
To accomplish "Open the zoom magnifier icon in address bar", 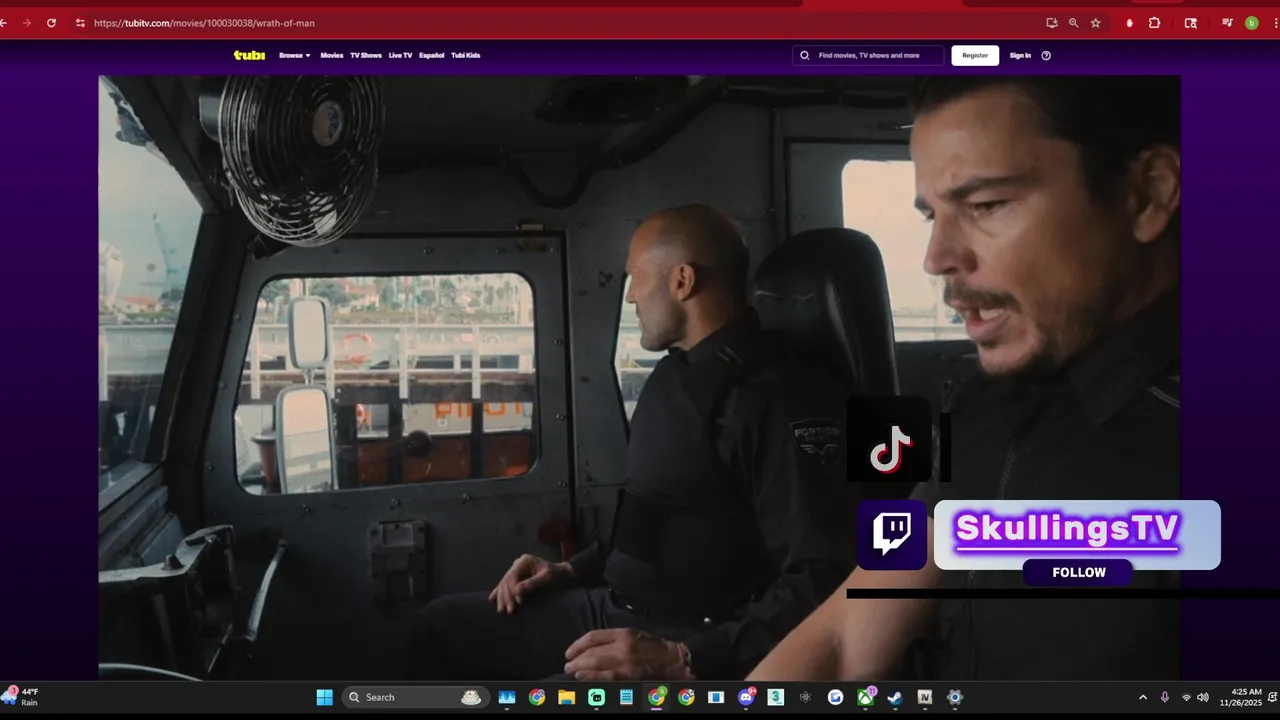I will coord(1074,23).
